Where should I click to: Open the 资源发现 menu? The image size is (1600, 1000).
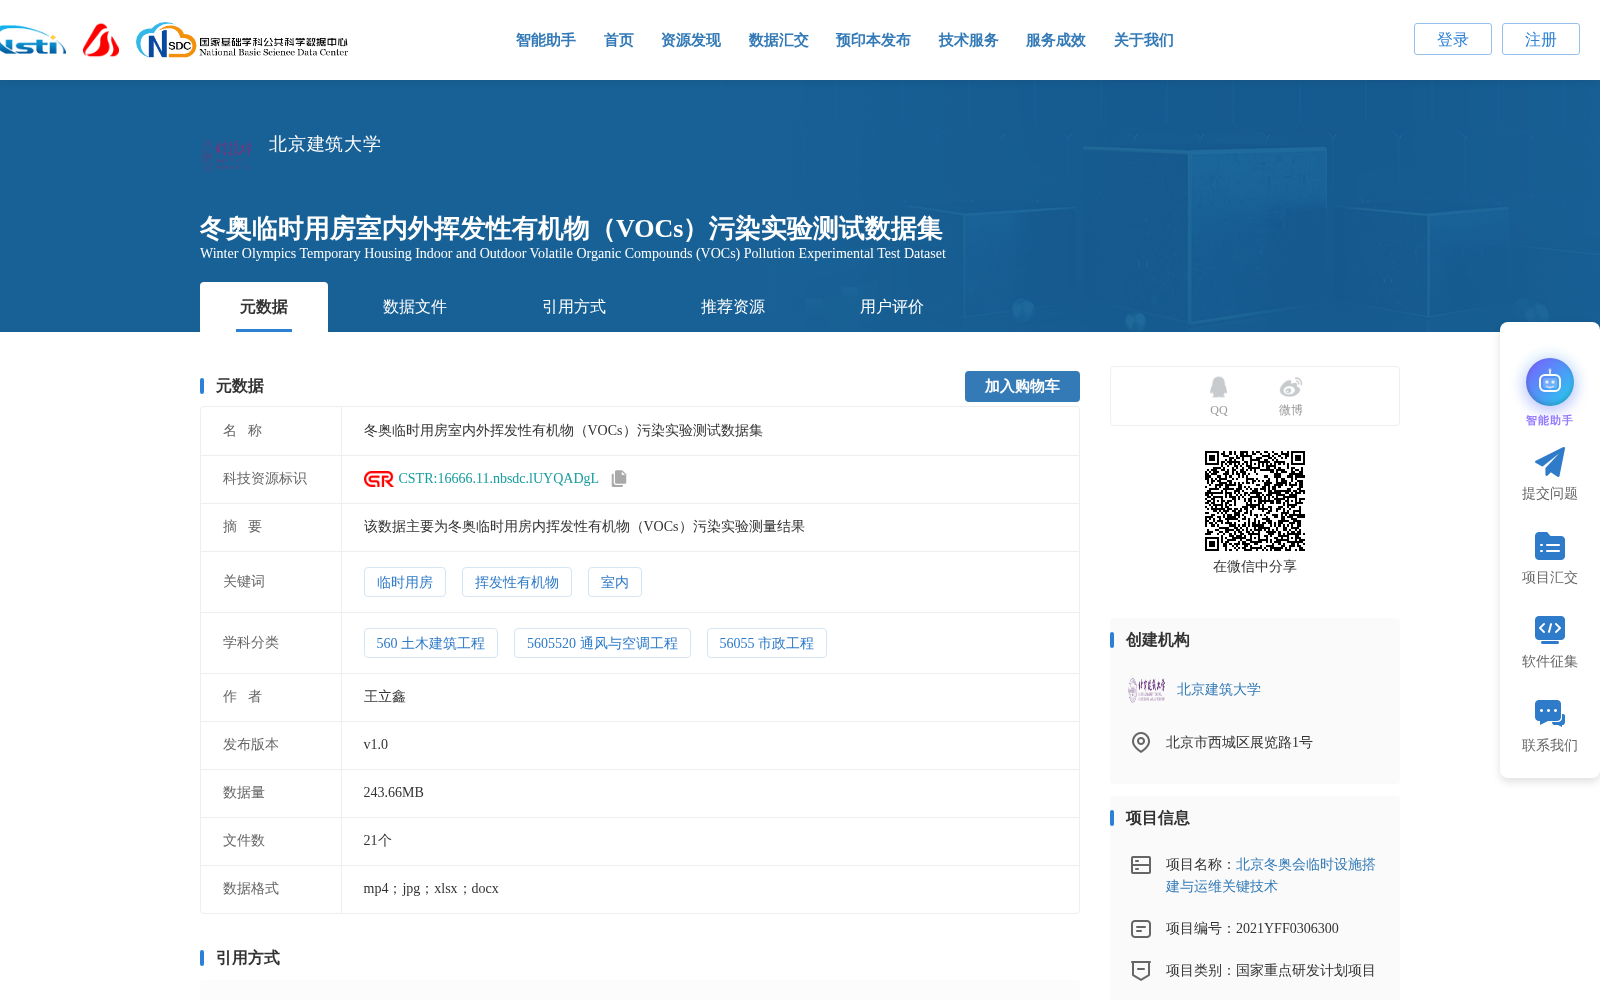tap(691, 40)
